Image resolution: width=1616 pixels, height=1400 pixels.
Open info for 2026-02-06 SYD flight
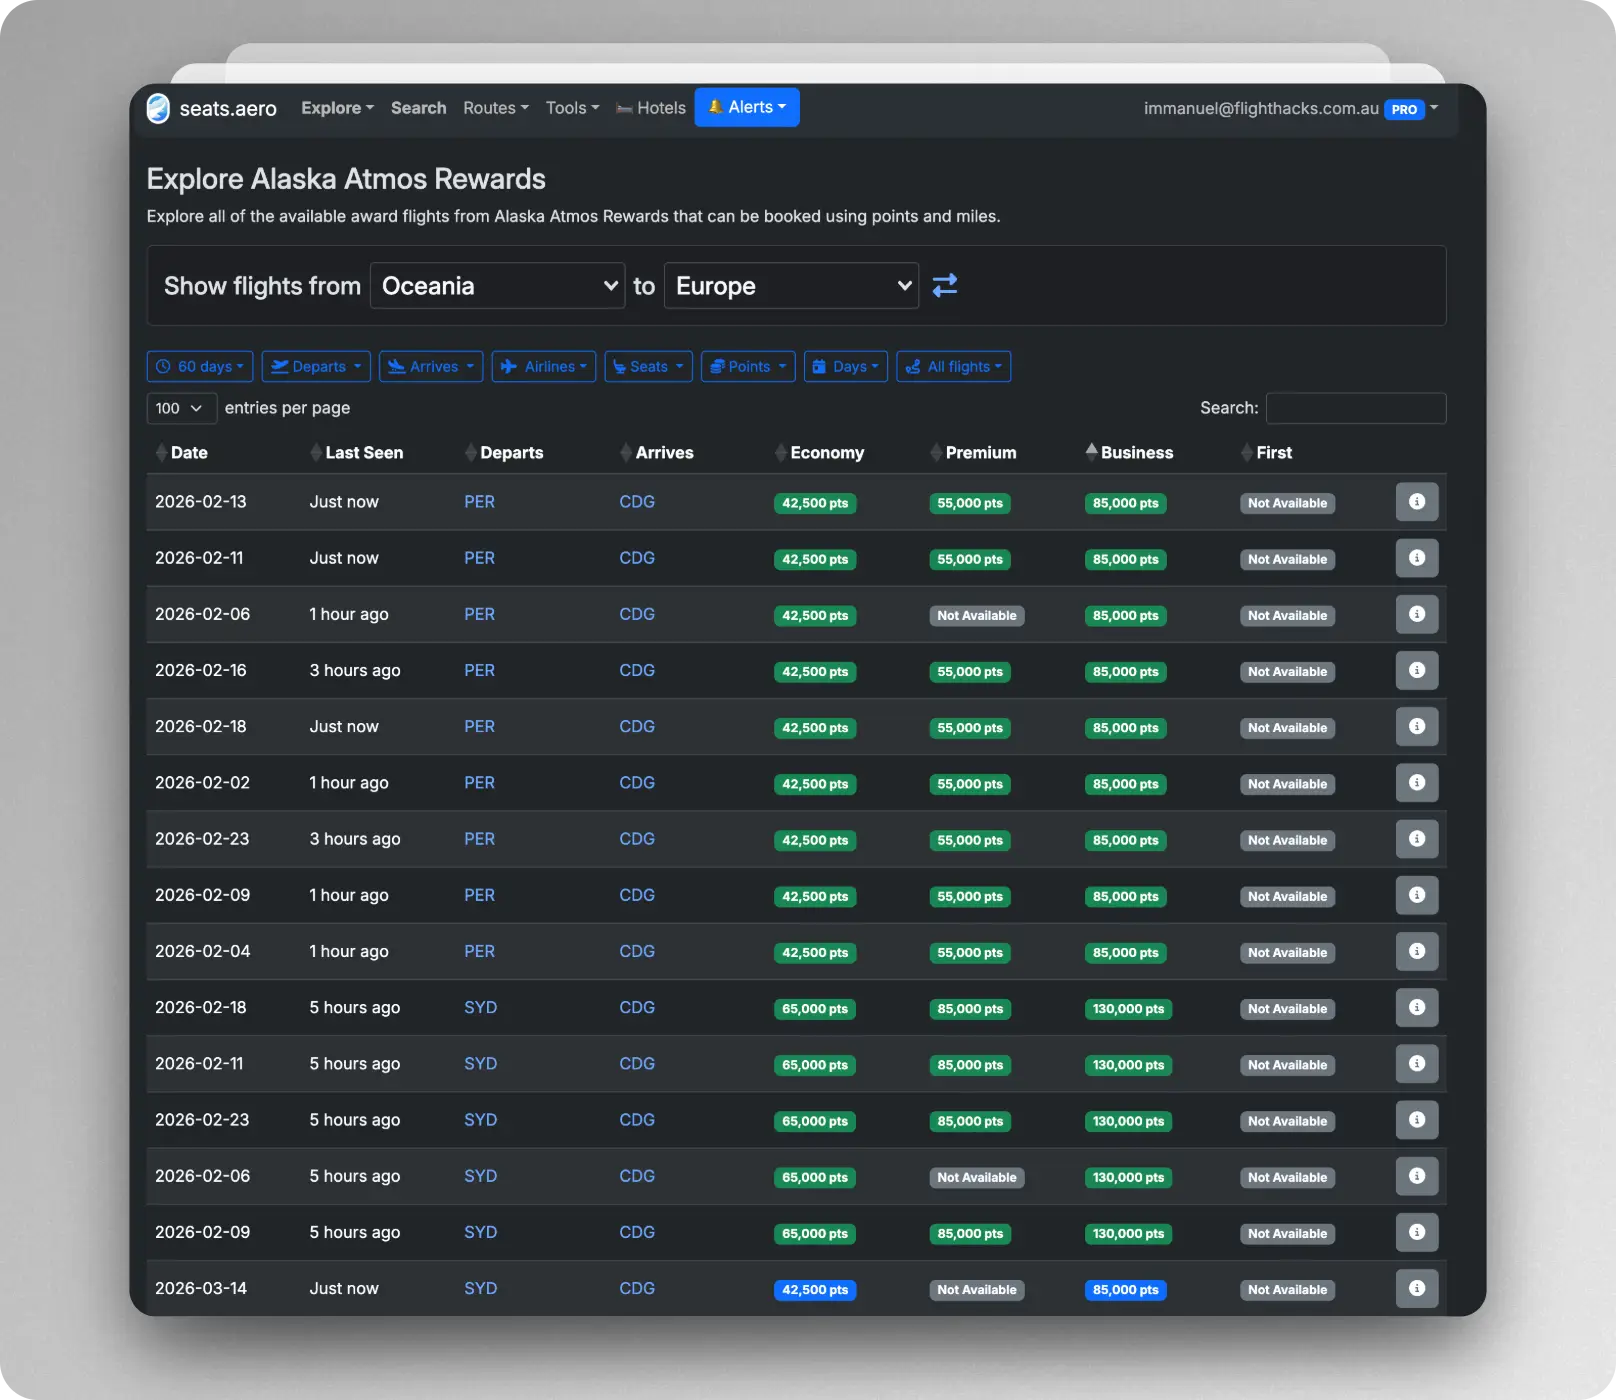[1417, 1176]
